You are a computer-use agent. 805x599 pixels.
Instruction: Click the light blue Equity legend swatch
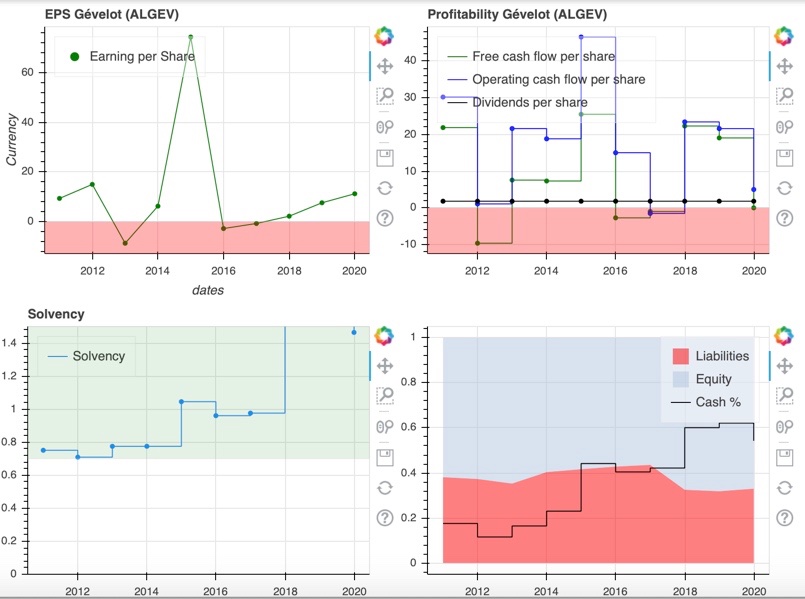pos(680,380)
